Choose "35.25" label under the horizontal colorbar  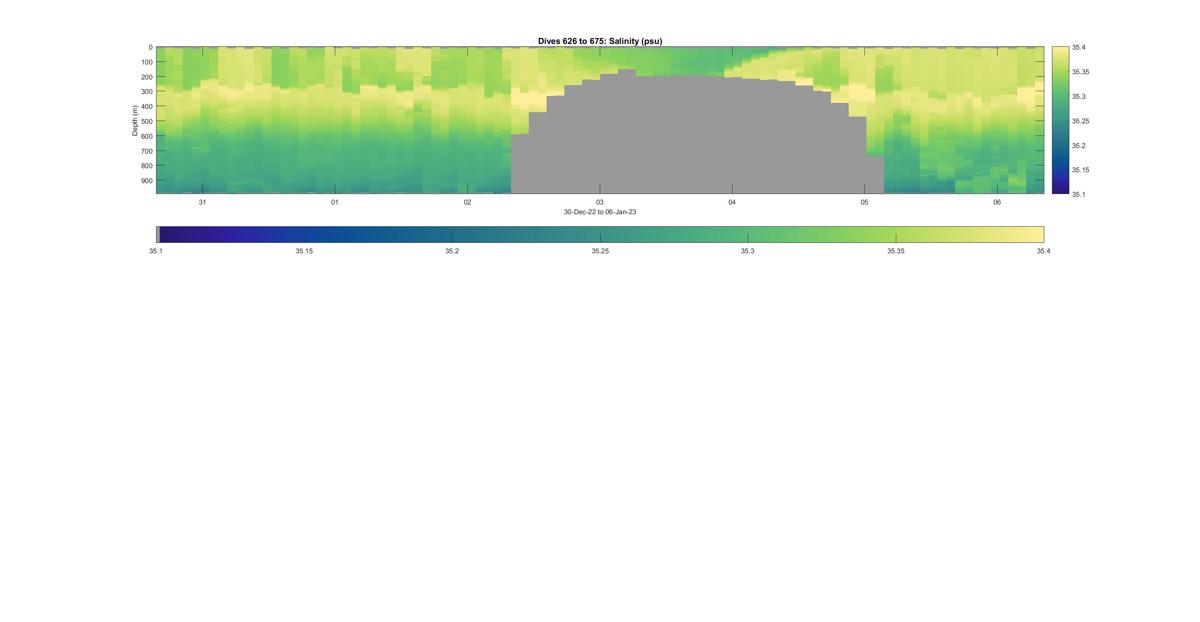click(x=600, y=251)
